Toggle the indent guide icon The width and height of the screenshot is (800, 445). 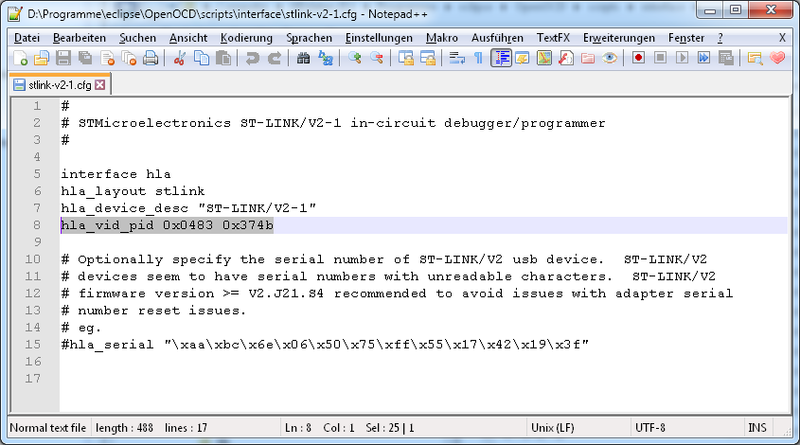(501, 58)
